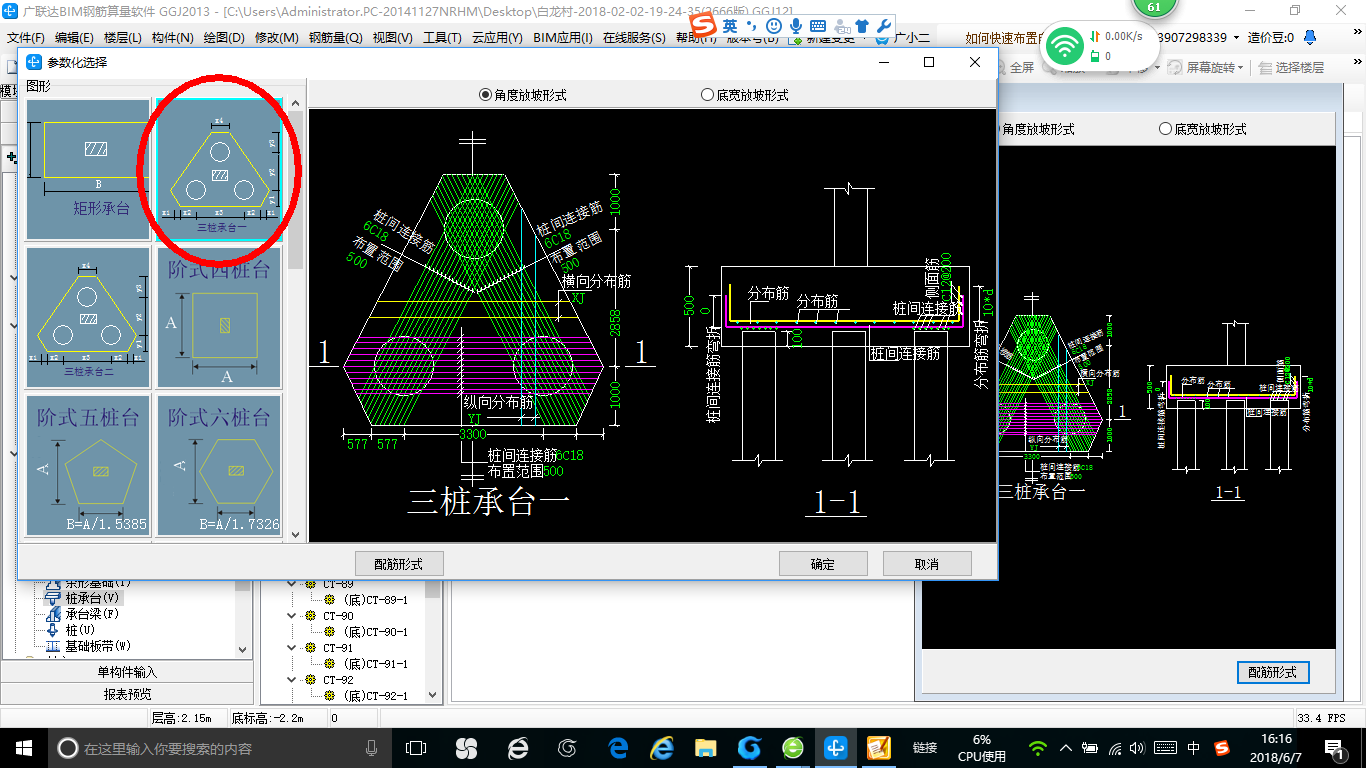Open the 报表预览 panel
This screenshot has height=768, width=1366.
click(x=127, y=694)
